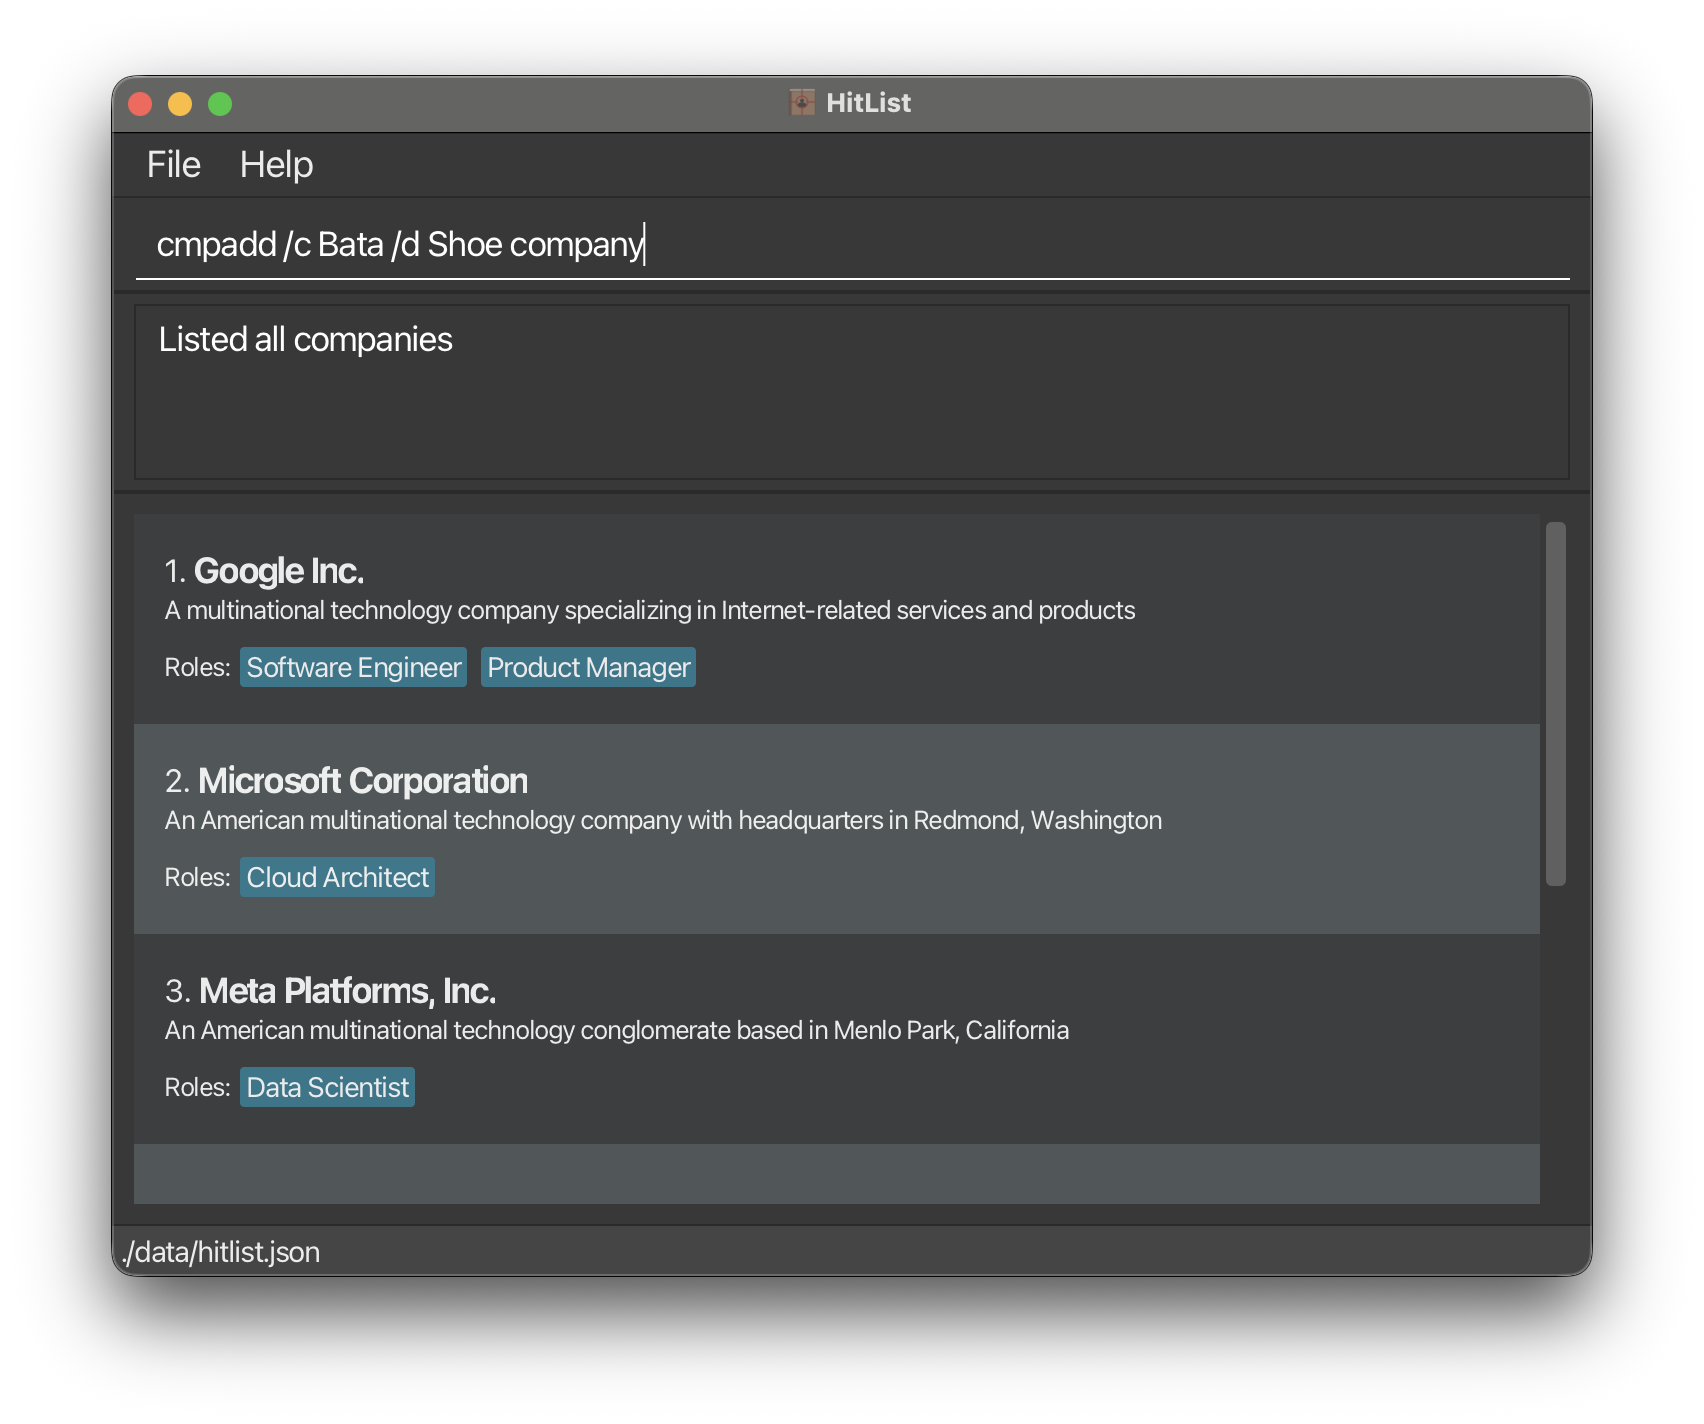Click the command input field

852,245
